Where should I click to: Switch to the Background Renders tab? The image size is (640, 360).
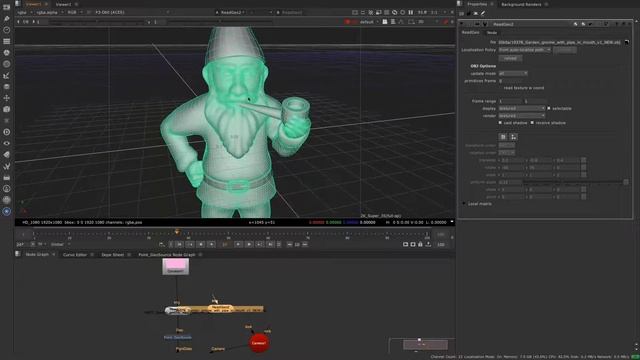pyautogui.click(x=521, y=4)
